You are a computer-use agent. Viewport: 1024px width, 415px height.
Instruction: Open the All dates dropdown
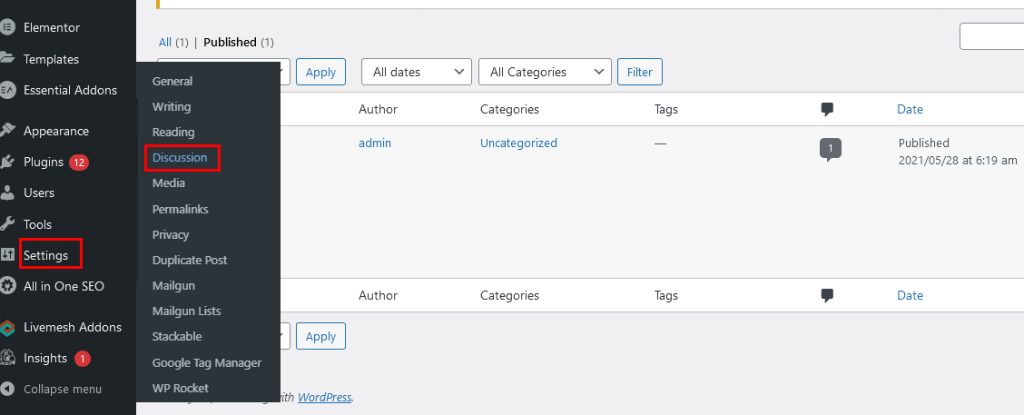pos(416,72)
